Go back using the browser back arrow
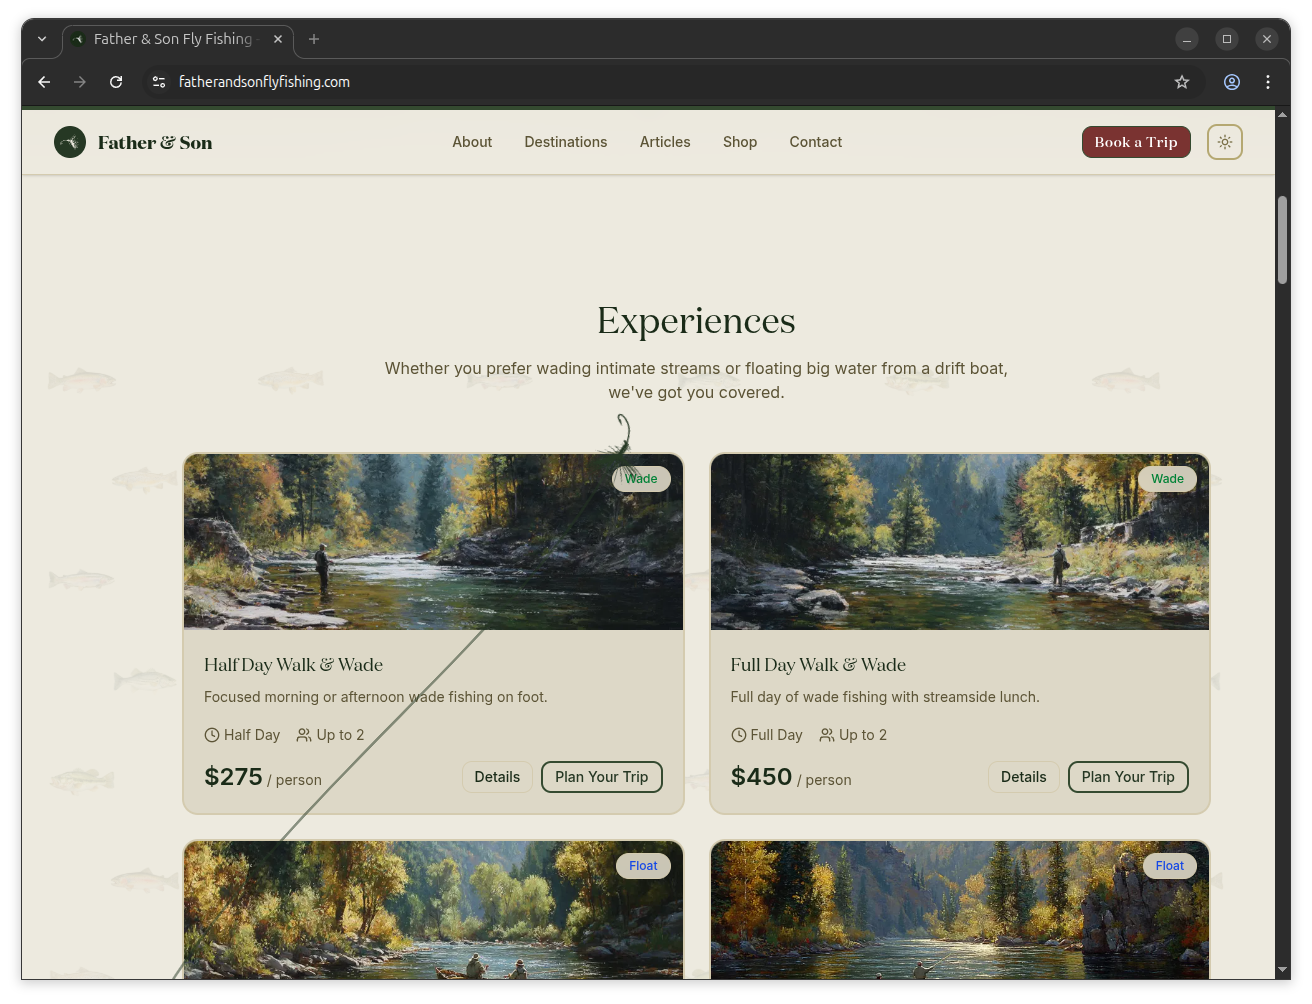 44,82
